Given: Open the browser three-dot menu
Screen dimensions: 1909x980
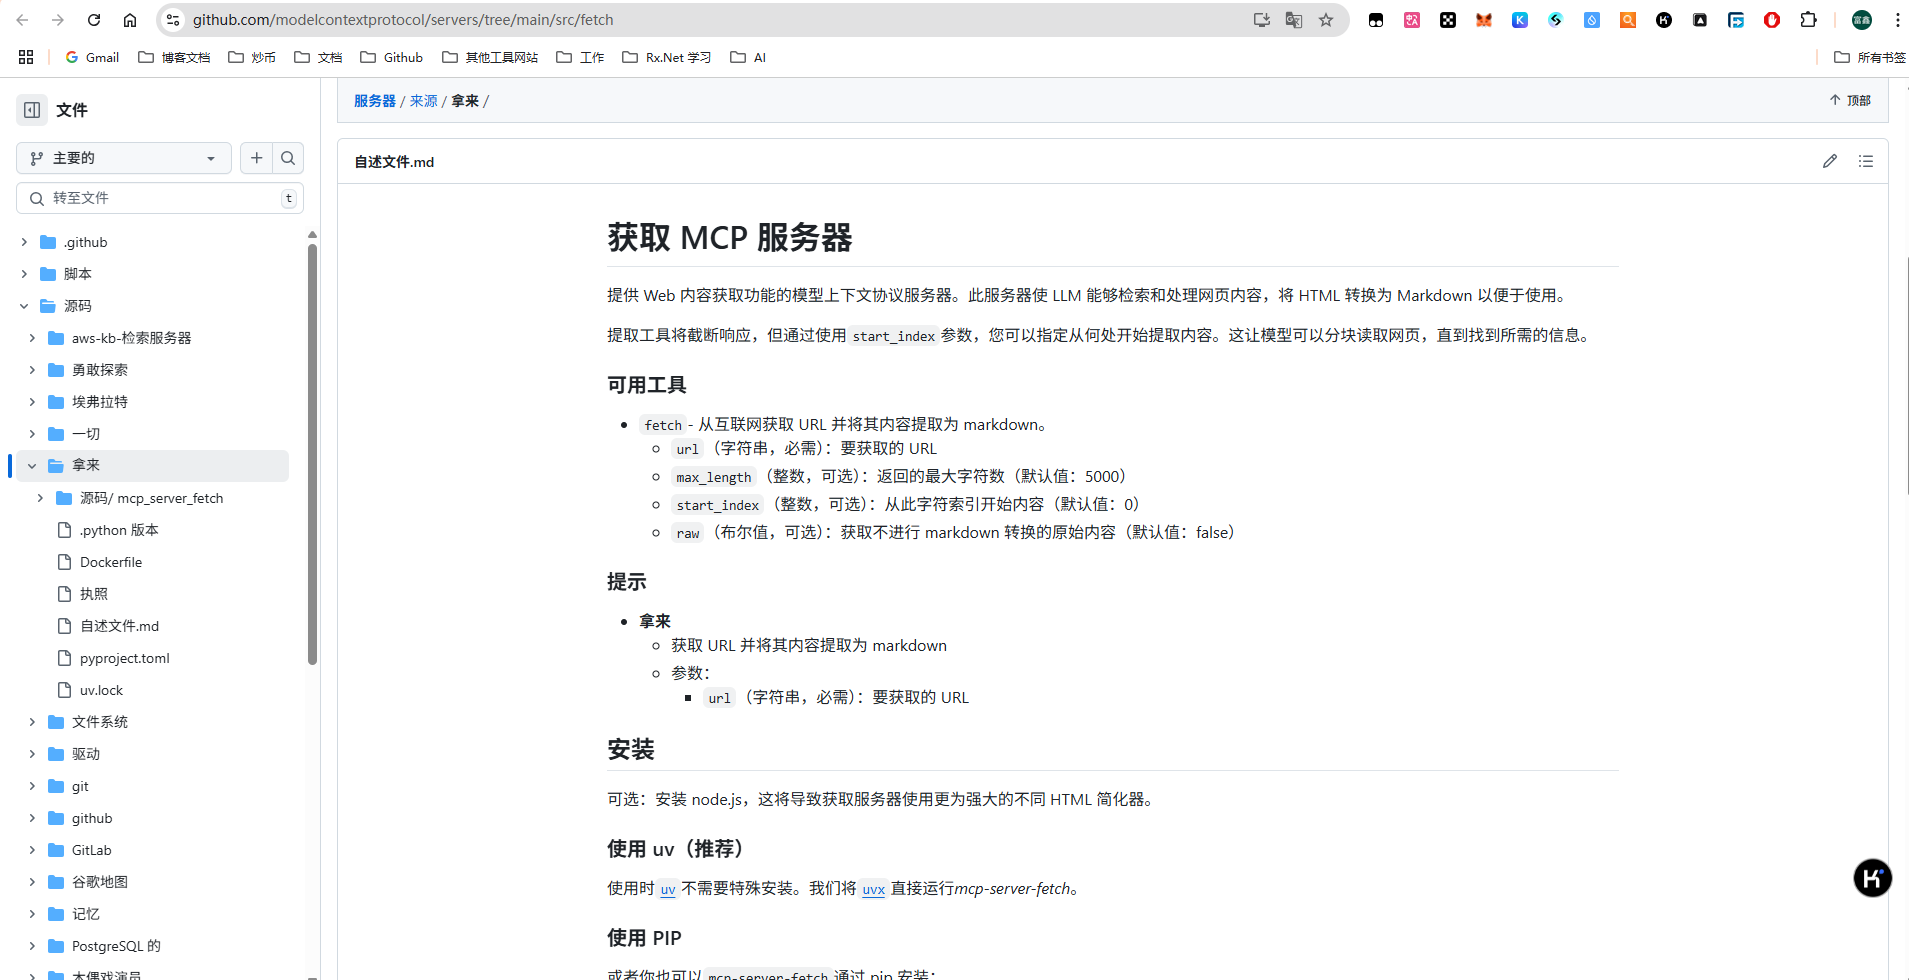Looking at the screenshot, I should tap(1897, 20).
